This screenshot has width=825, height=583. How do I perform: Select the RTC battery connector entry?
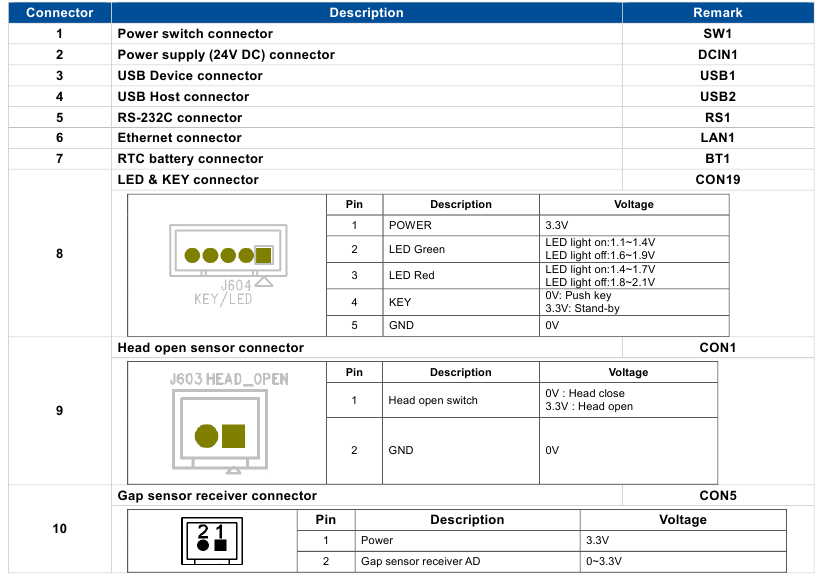[187, 158]
